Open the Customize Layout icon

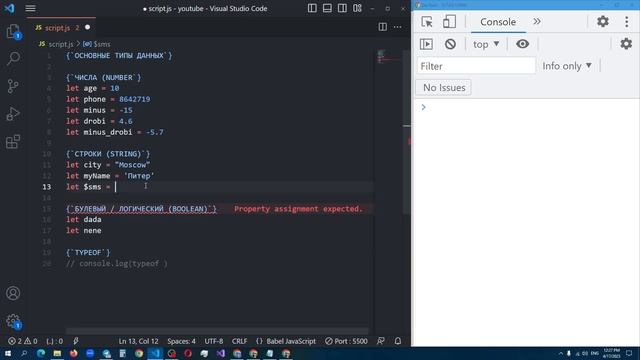pos(357,8)
